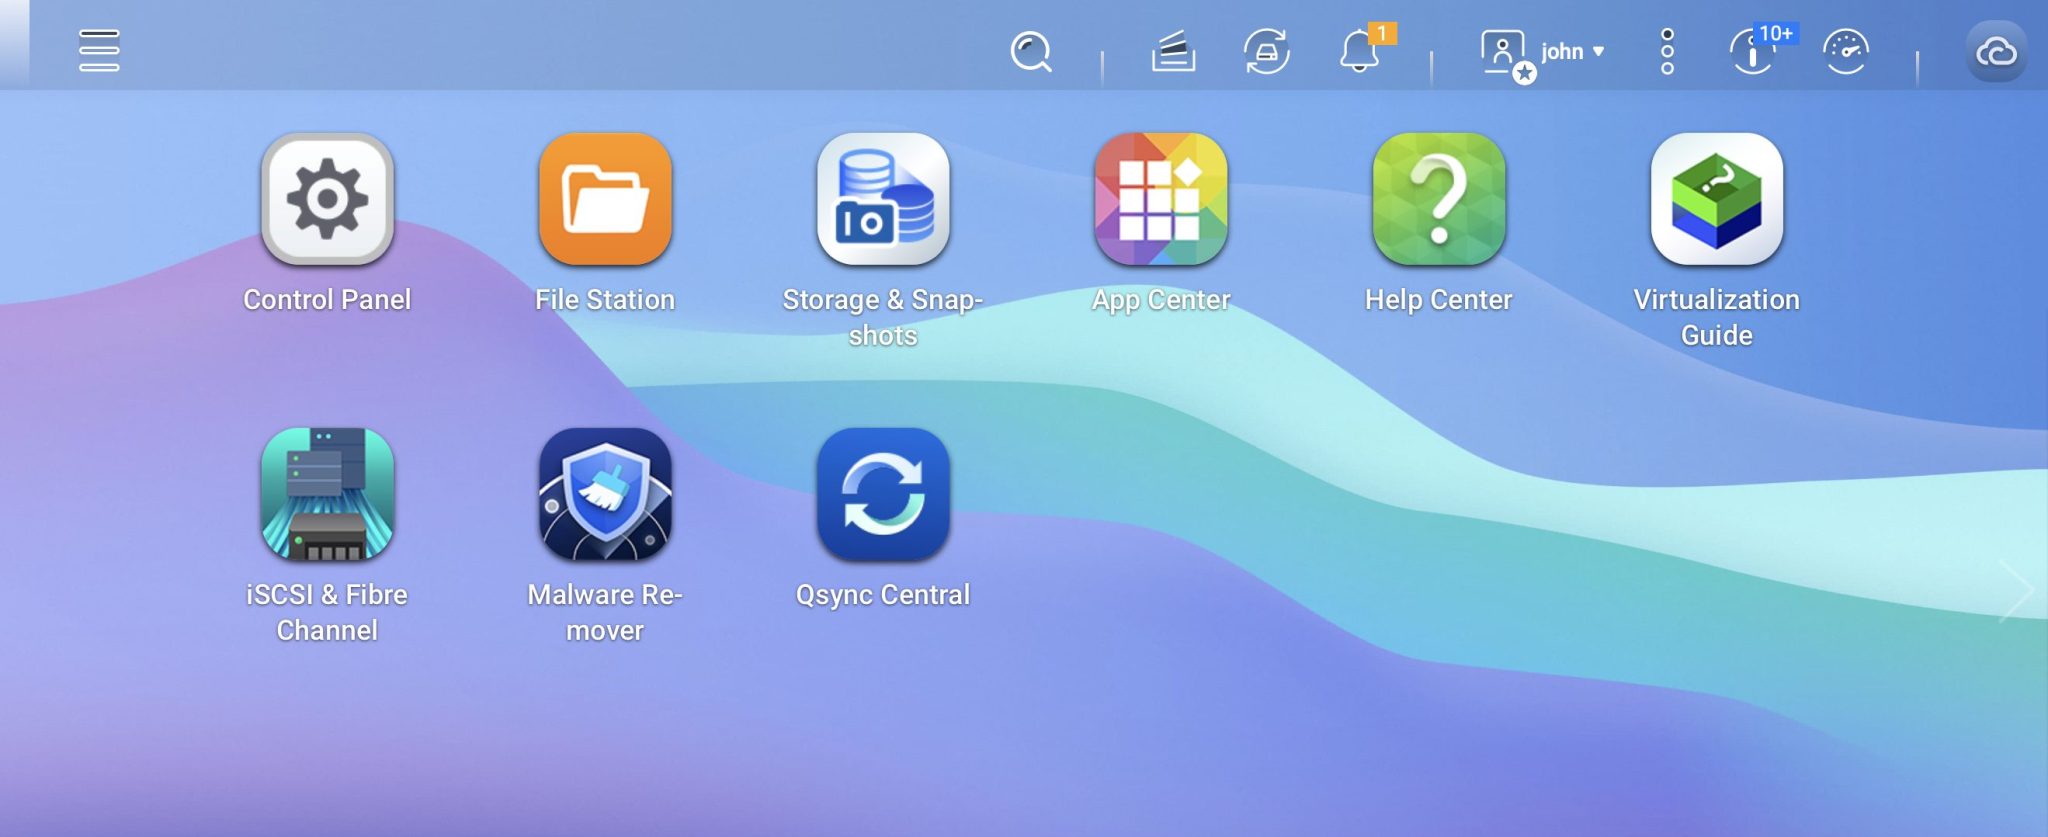The image size is (2048, 837).
Task: Open Virtualization Guide
Action: (1716, 199)
